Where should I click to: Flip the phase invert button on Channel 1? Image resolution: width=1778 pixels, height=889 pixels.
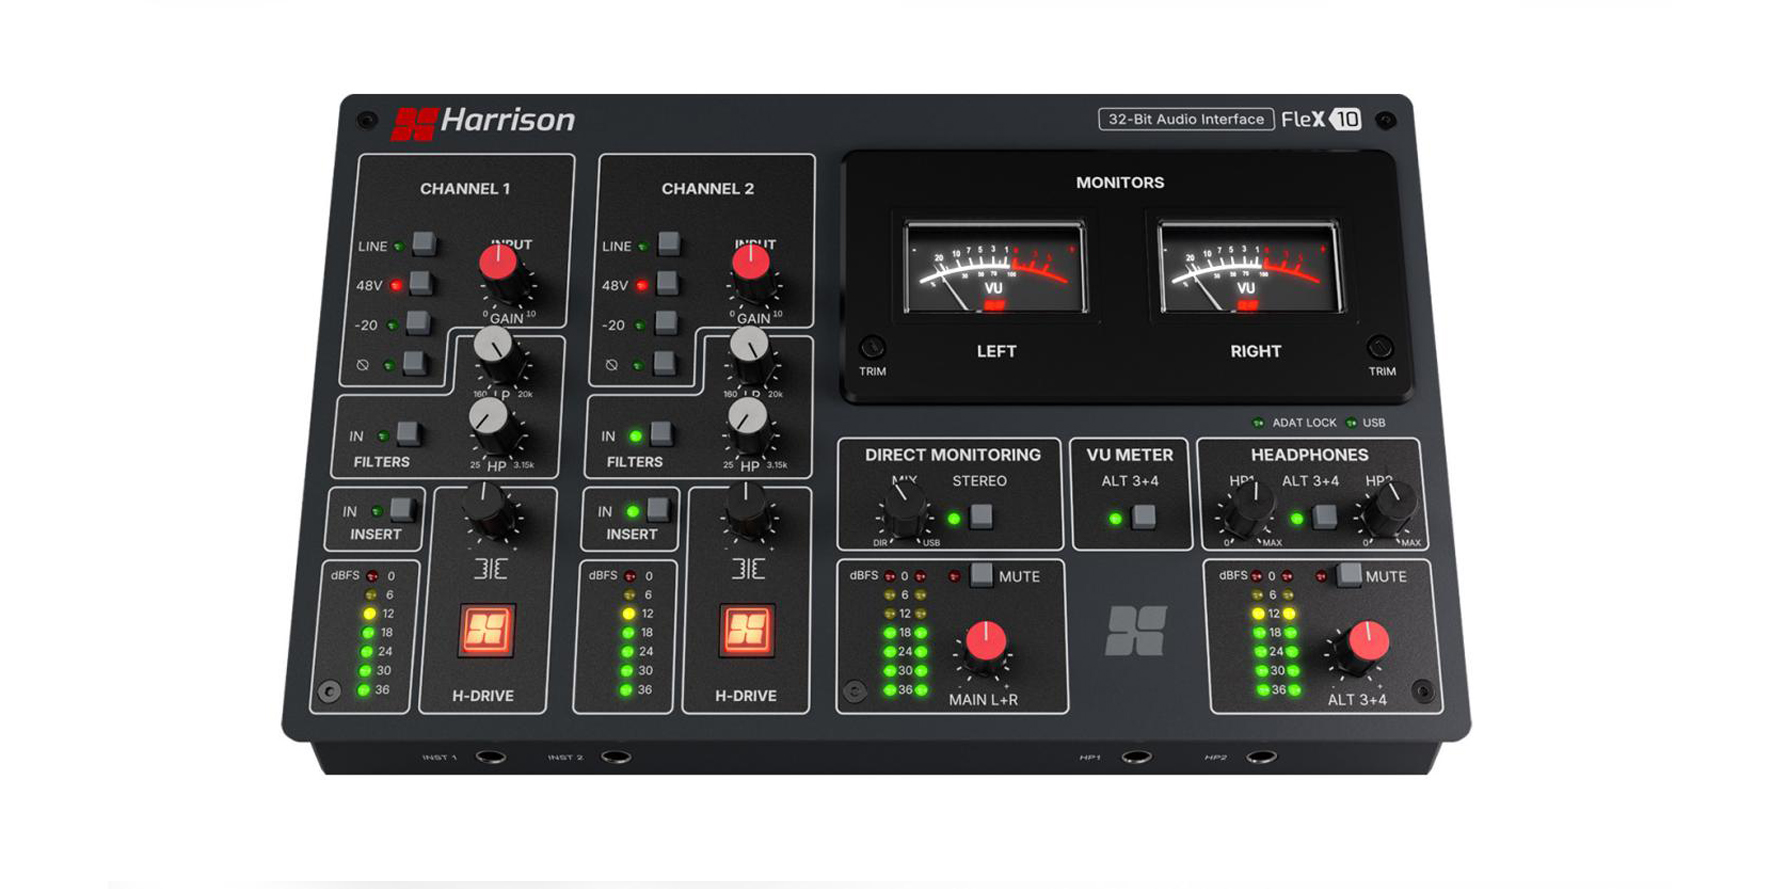pyautogui.click(x=415, y=362)
